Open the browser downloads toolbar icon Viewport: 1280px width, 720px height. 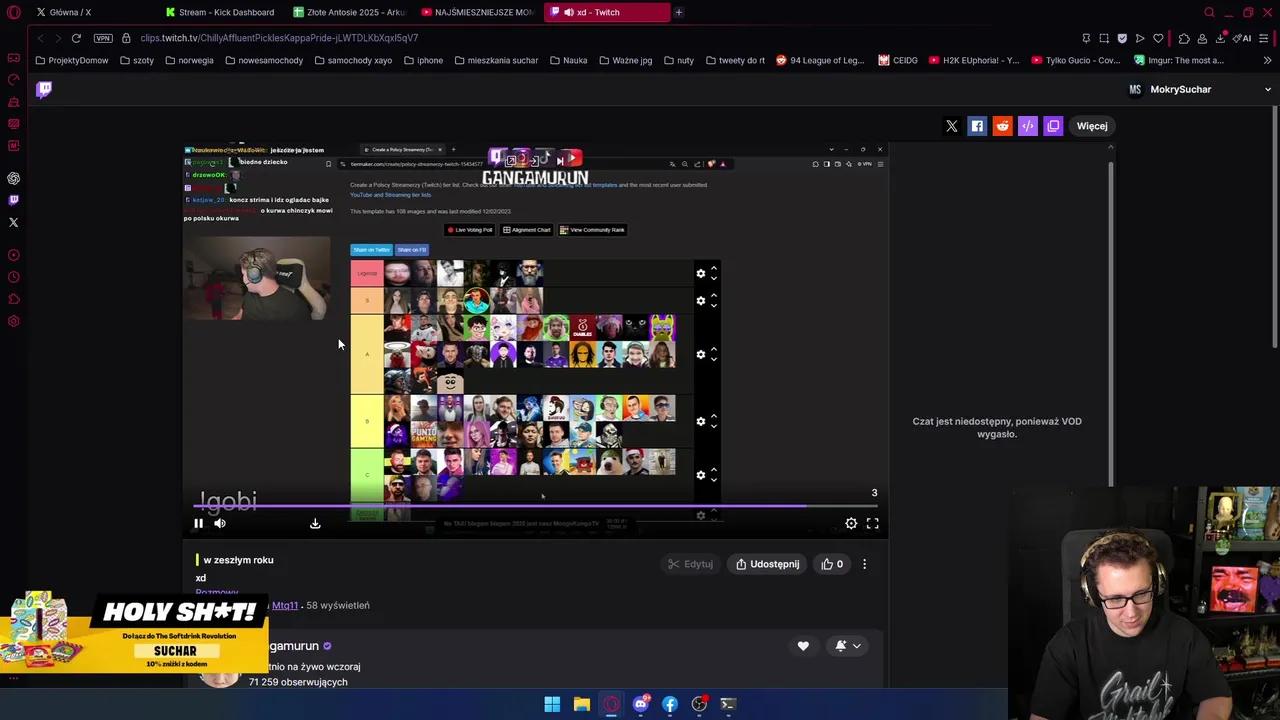tap(1220, 38)
